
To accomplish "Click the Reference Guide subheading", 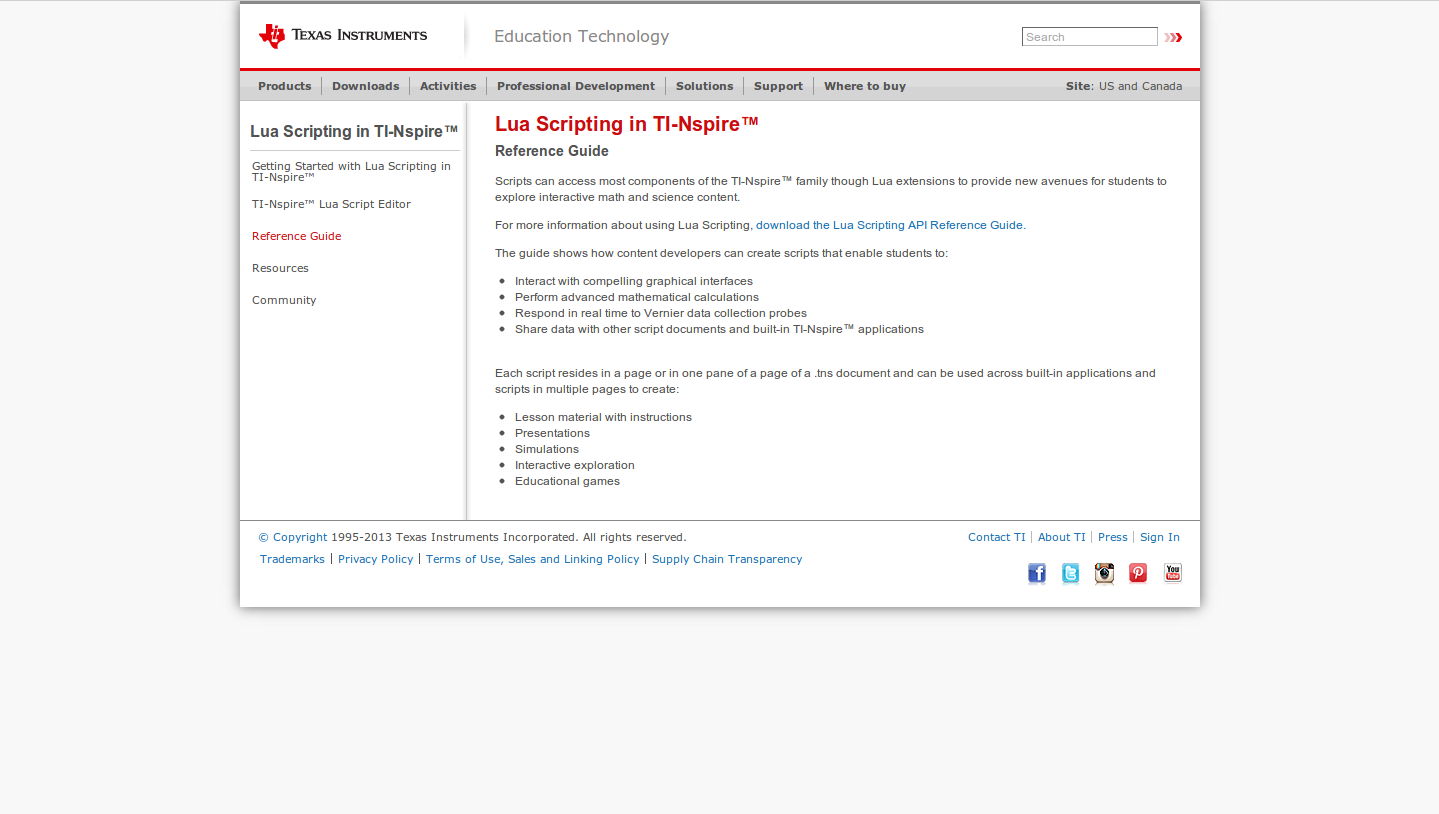I will (x=552, y=151).
